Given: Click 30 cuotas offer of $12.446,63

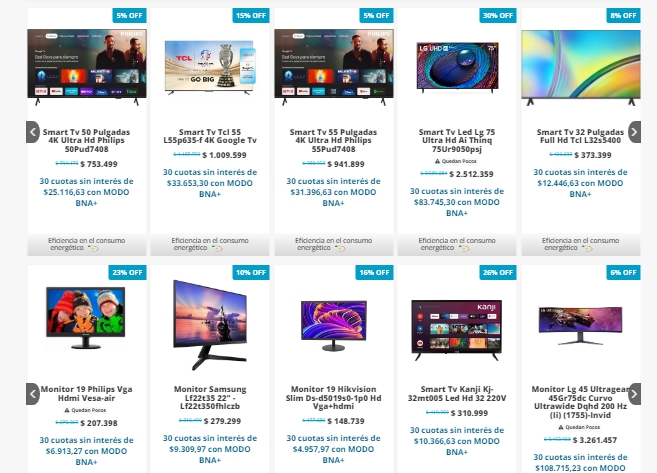Looking at the screenshot, I should coord(580,183).
